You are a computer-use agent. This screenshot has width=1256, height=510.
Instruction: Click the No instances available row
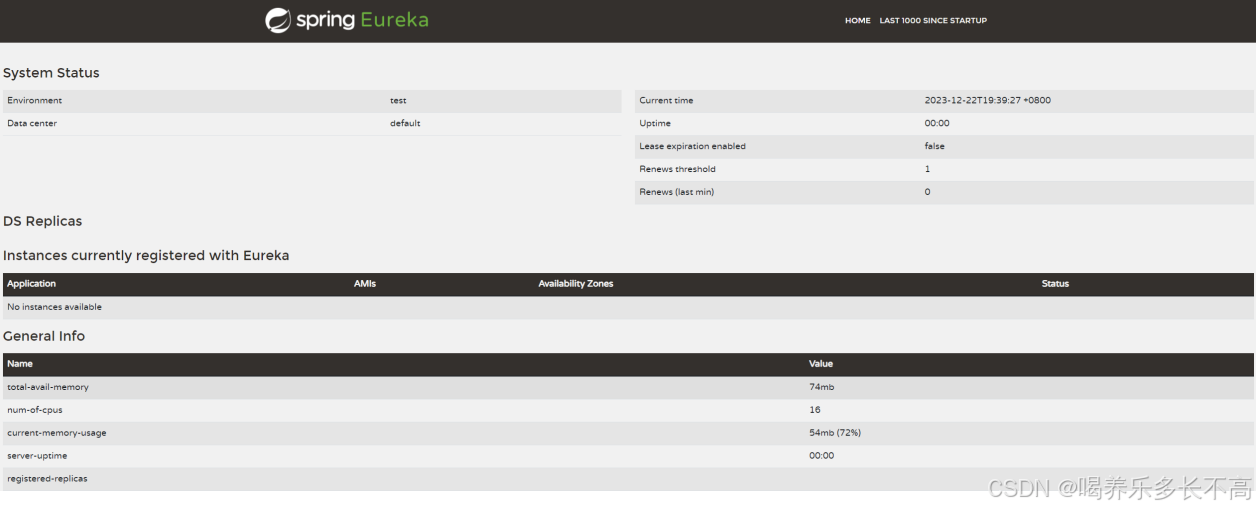click(x=628, y=307)
